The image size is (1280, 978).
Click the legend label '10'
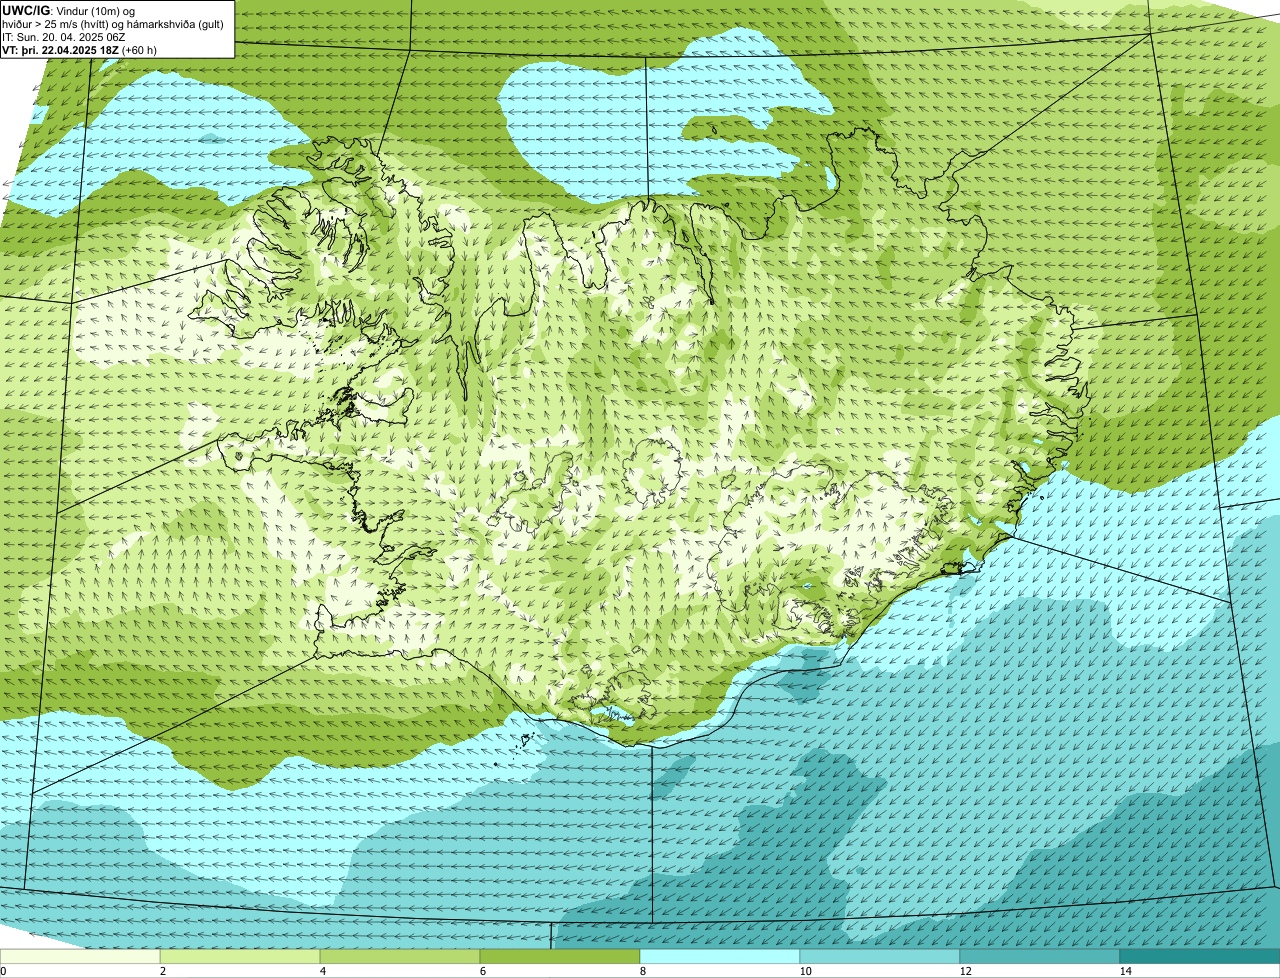tap(805, 971)
